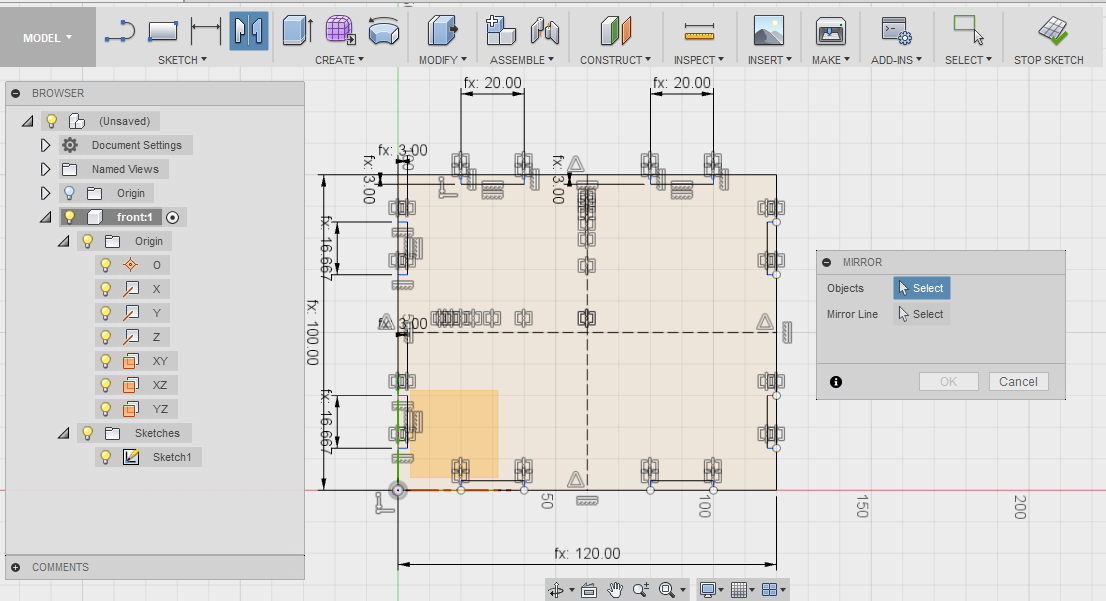This screenshot has height=601, width=1106.
Task: Toggle visibility bulb of Sketch1
Action: (105, 457)
